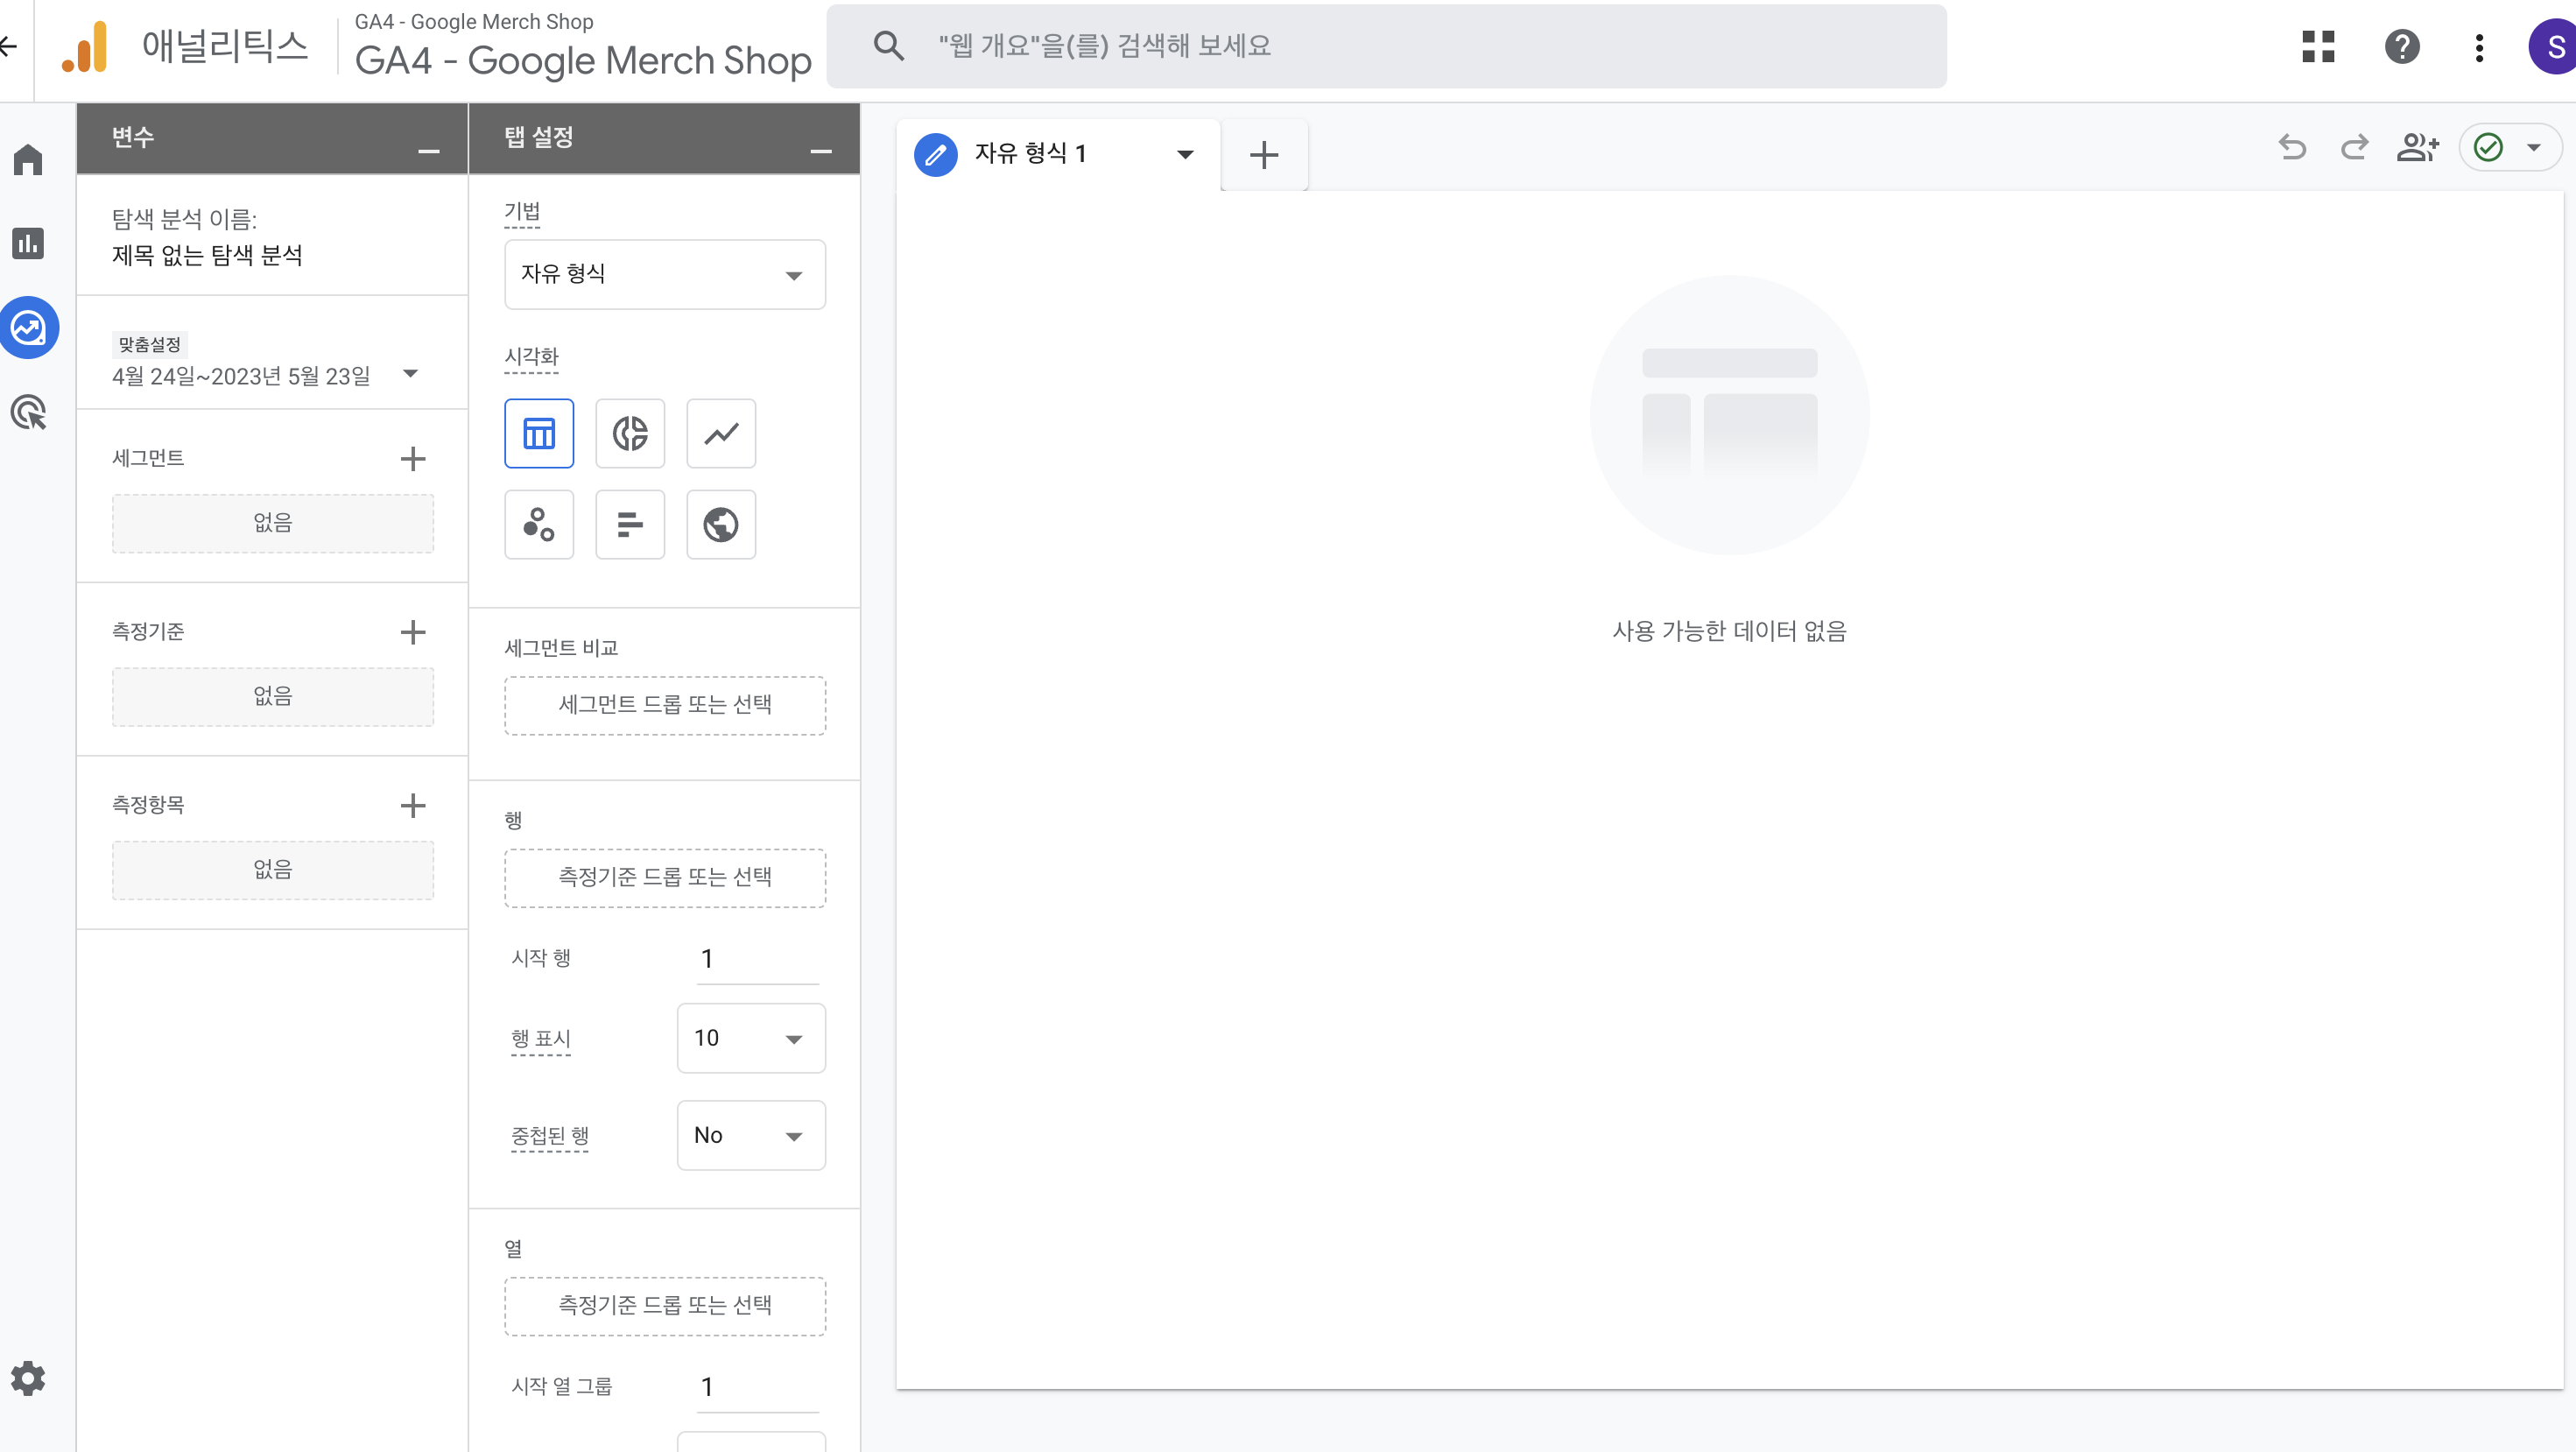2576x1452 pixels.
Task: Open the 중첩된 행 No dropdown
Action: tap(751, 1135)
